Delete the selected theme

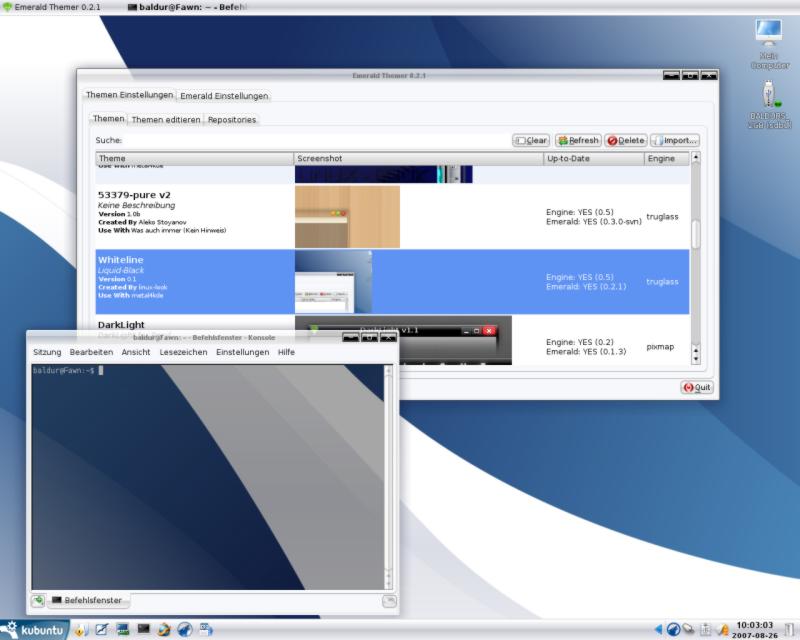point(626,140)
